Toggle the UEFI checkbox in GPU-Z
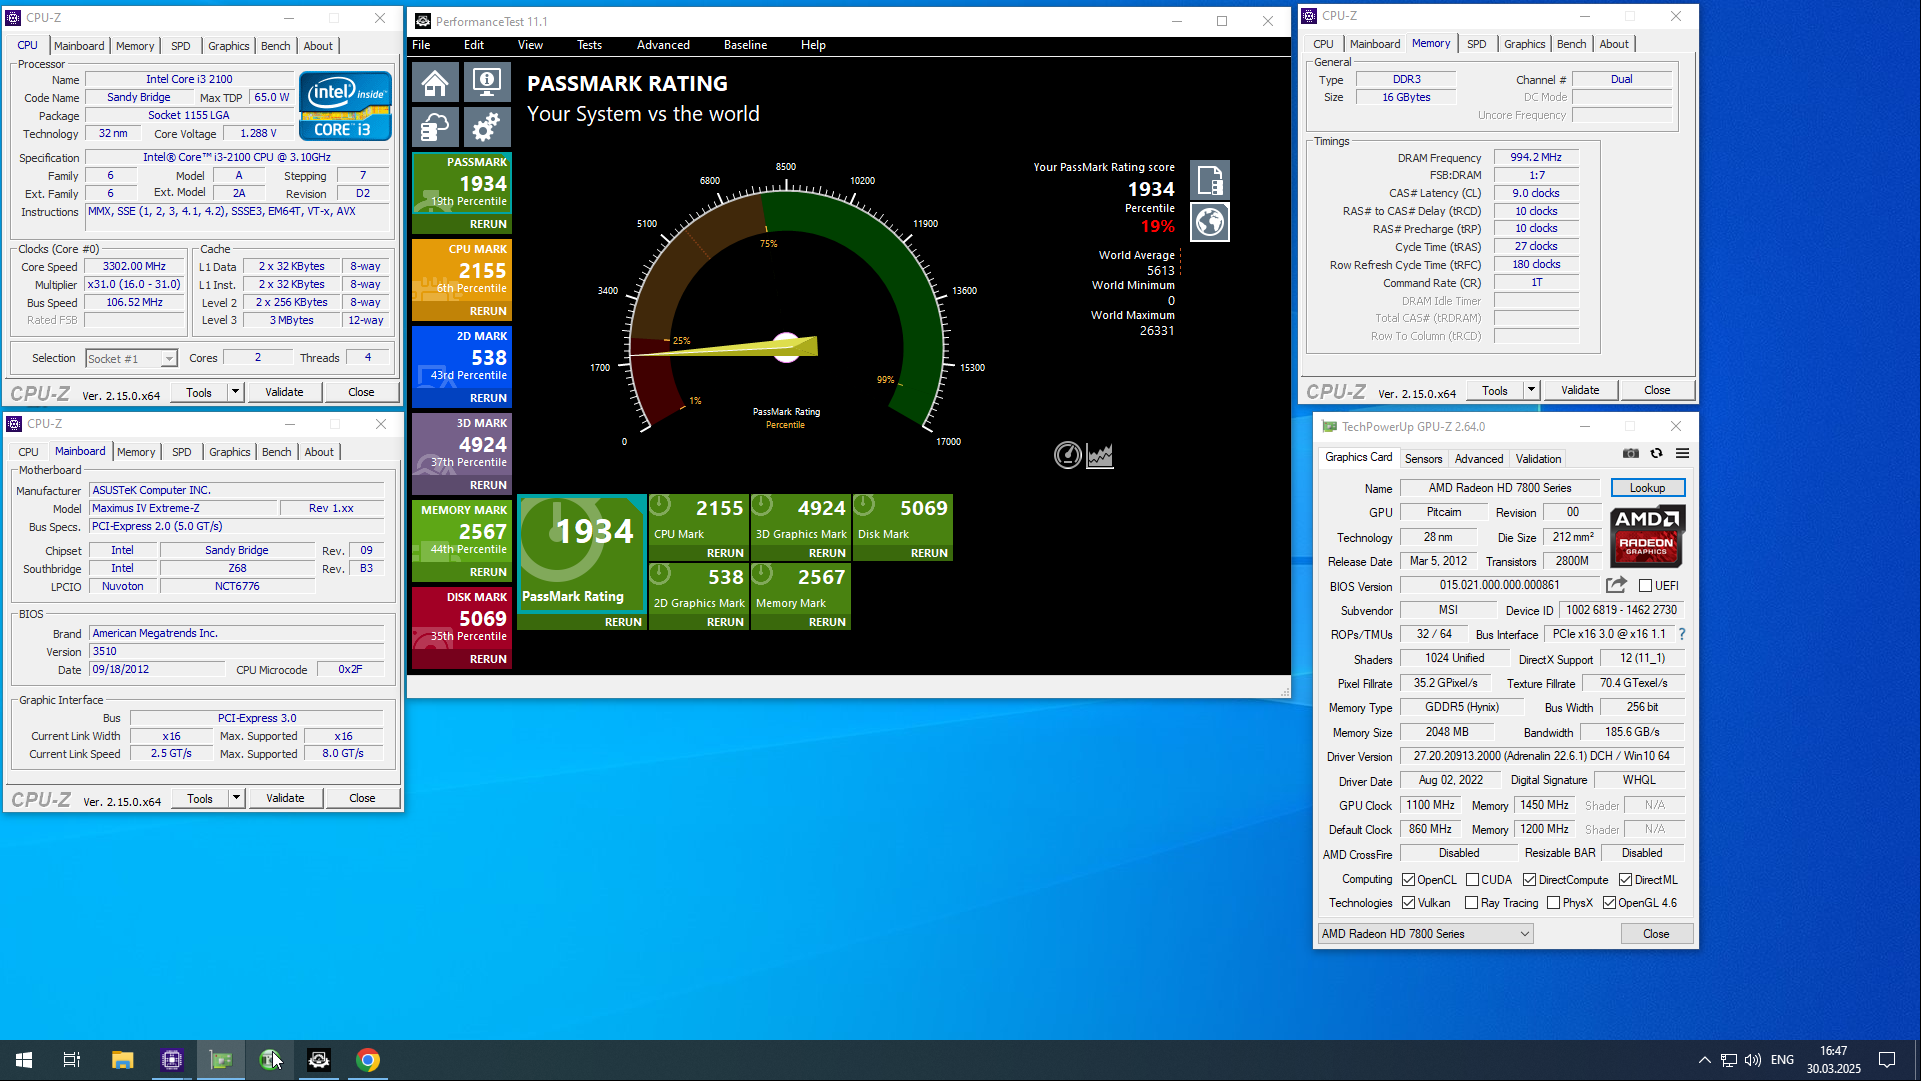 tap(1645, 586)
